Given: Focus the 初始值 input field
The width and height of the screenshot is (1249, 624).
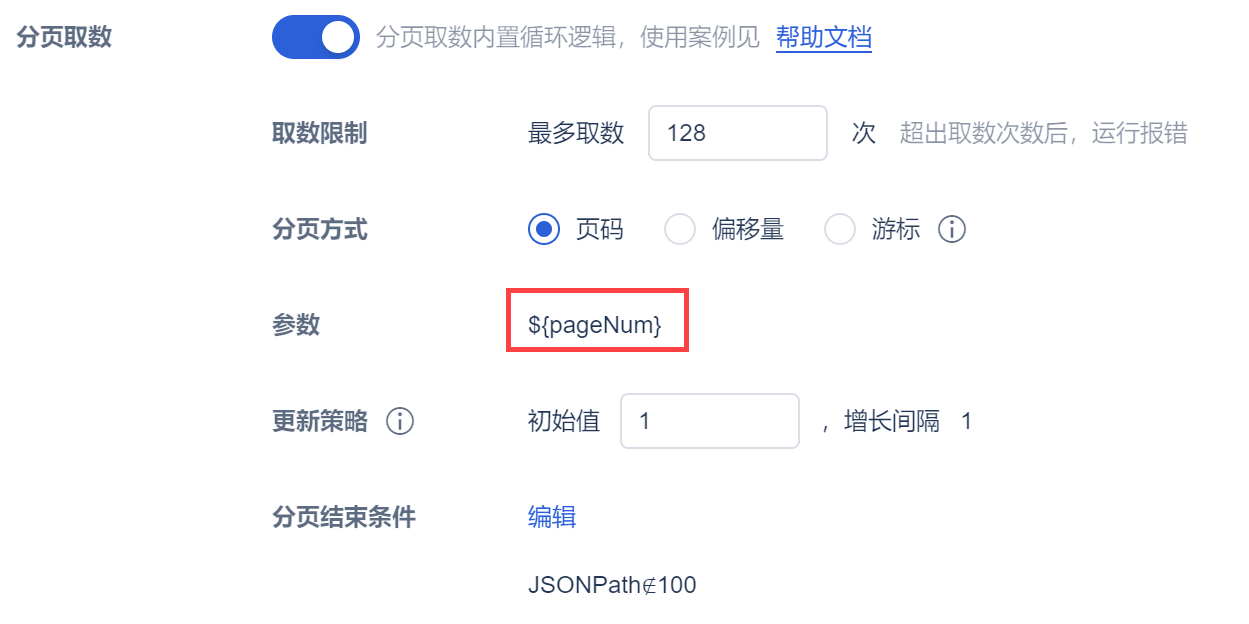Looking at the screenshot, I should [709, 422].
